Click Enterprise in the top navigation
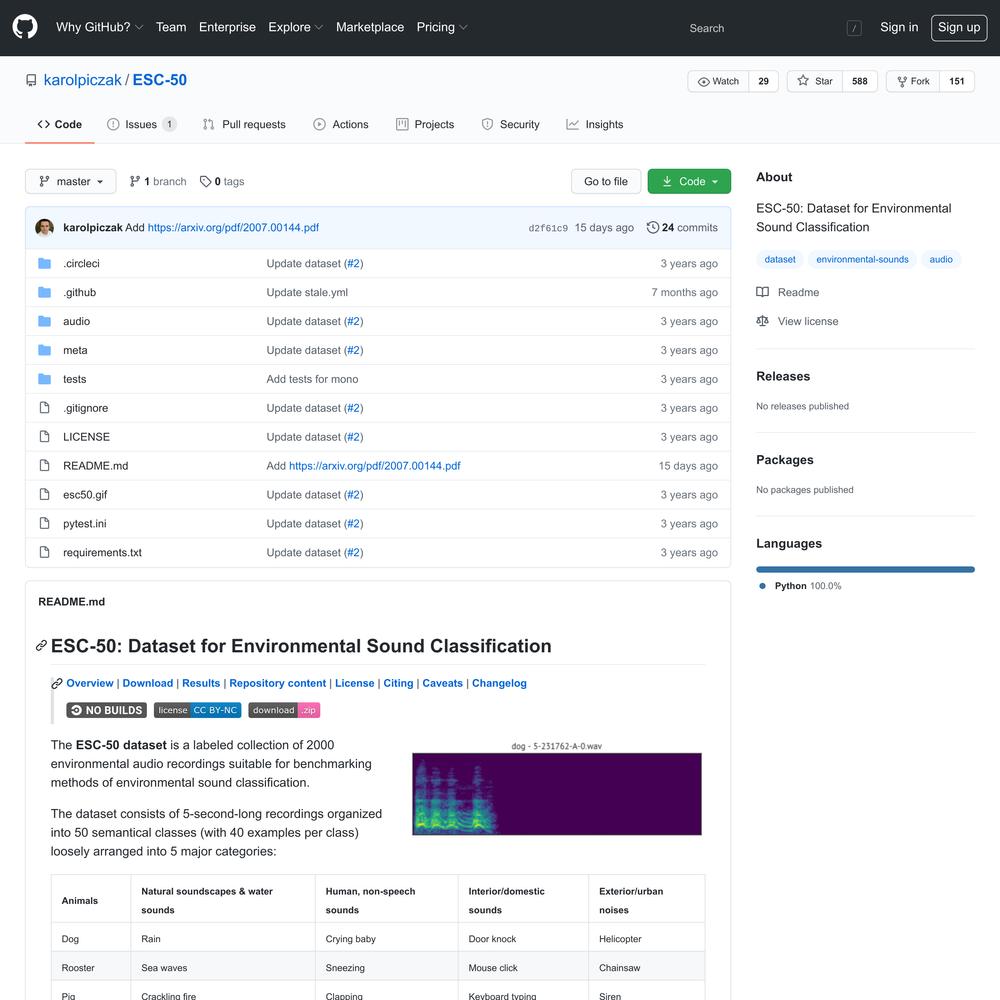 (227, 27)
